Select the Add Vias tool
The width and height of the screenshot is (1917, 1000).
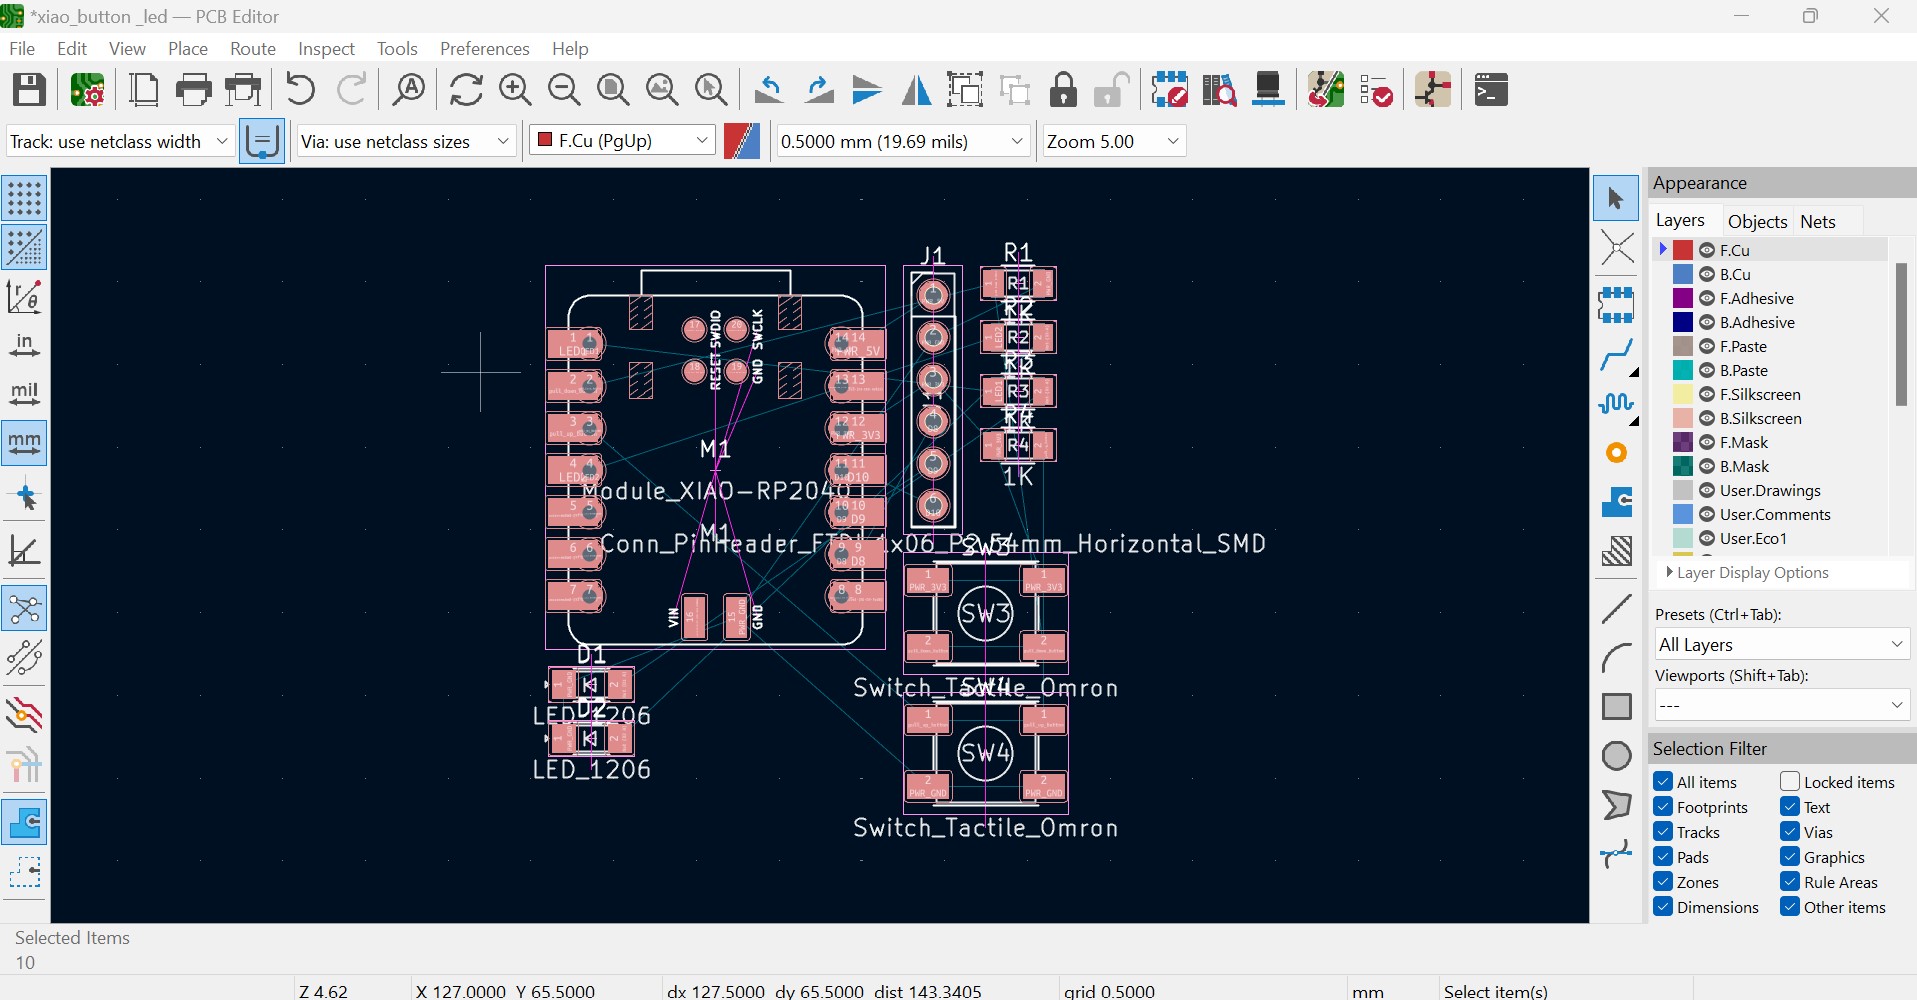[1616, 453]
